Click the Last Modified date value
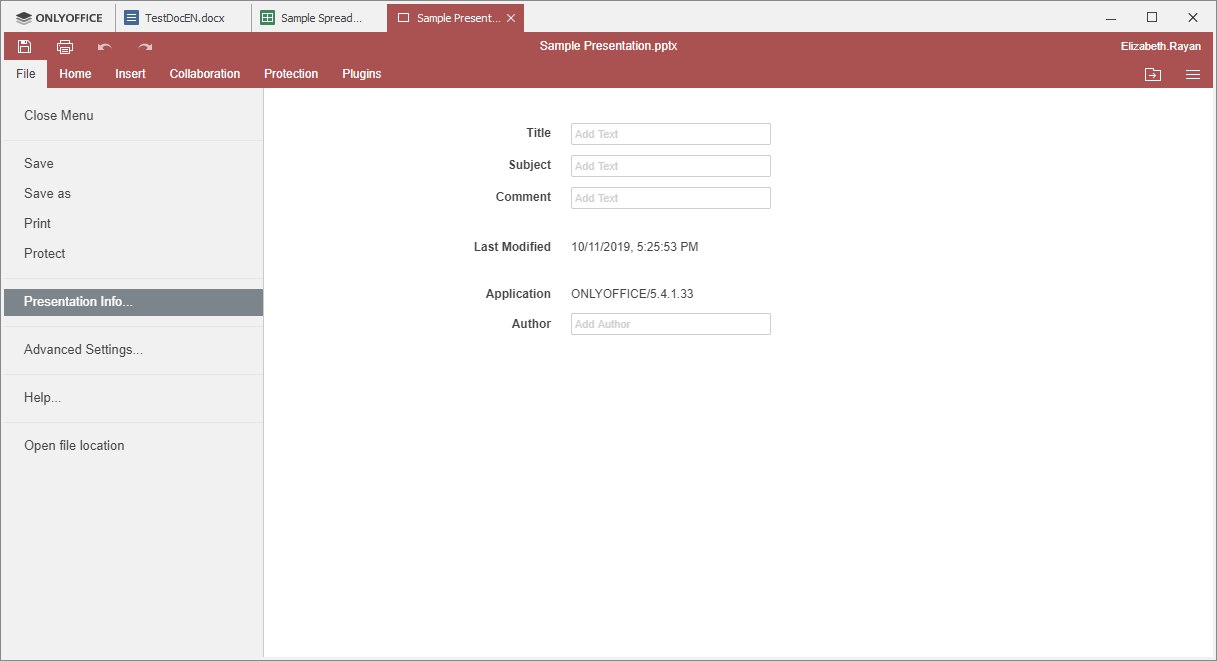This screenshot has width=1217, height=661. (x=635, y=247)
